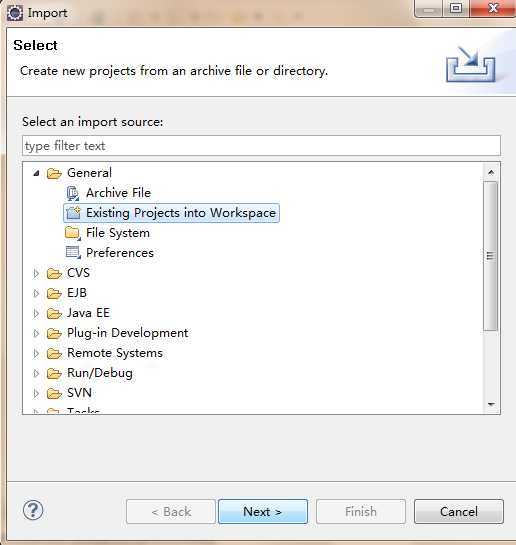Click the scrollbar down arrow

click(491, 404)
